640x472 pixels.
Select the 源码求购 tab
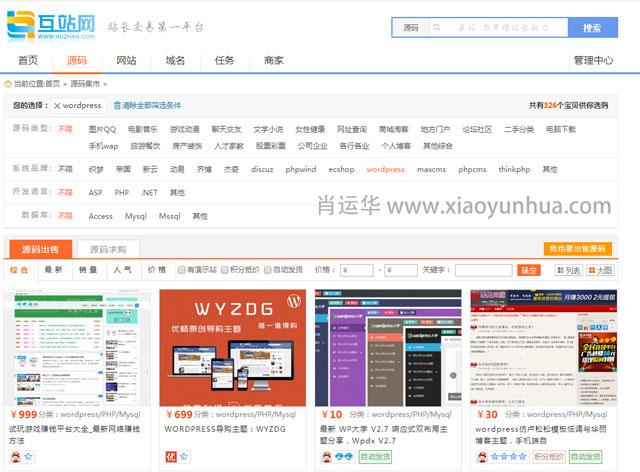(x=108, y=249)
